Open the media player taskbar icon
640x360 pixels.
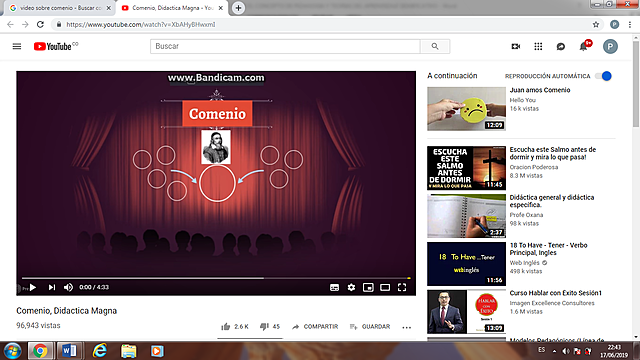click(x=157, y=351)
